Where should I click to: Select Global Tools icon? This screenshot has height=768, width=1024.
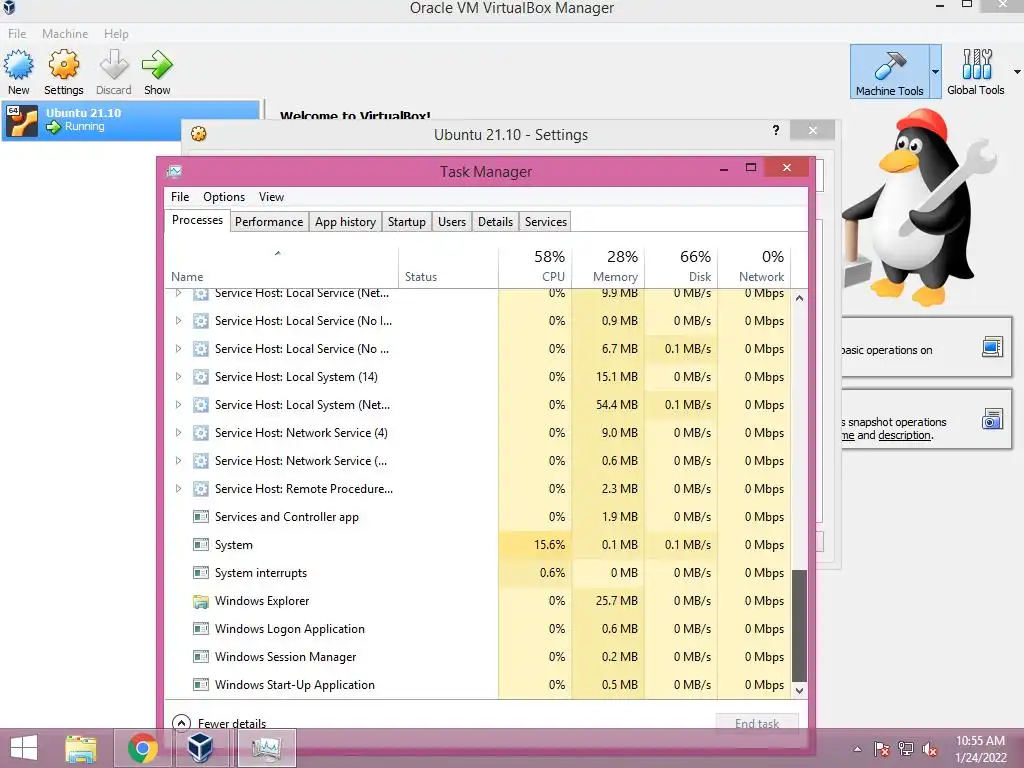(x=976, y=64)
